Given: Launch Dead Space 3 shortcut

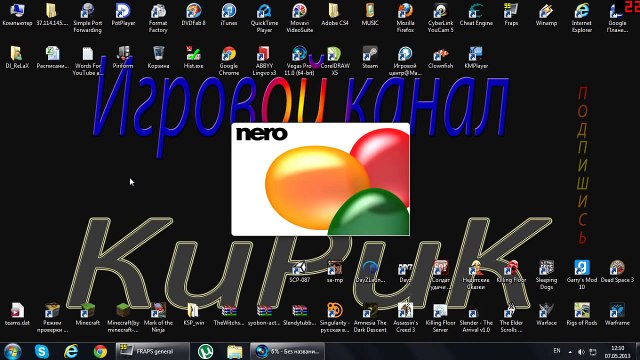Looking at the screenshot, I should [x=617, y=271].
